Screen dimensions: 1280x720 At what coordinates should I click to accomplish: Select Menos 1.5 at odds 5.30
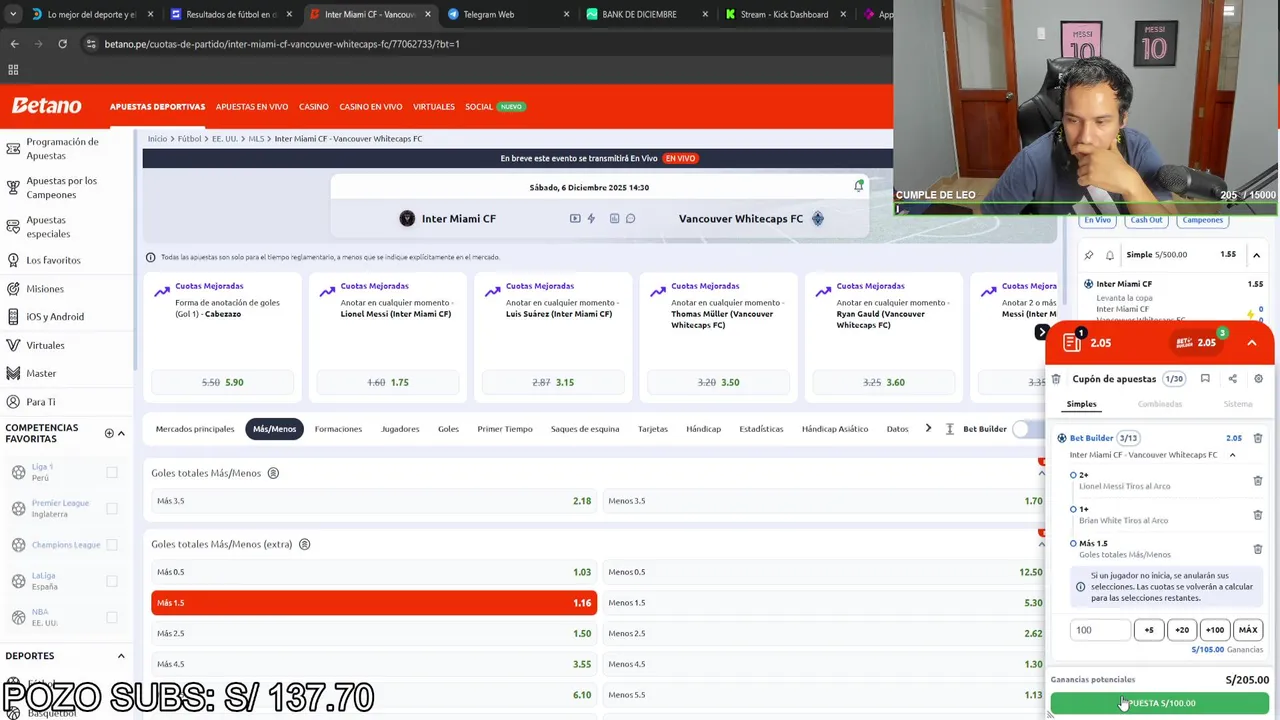(x=825, y=603)
